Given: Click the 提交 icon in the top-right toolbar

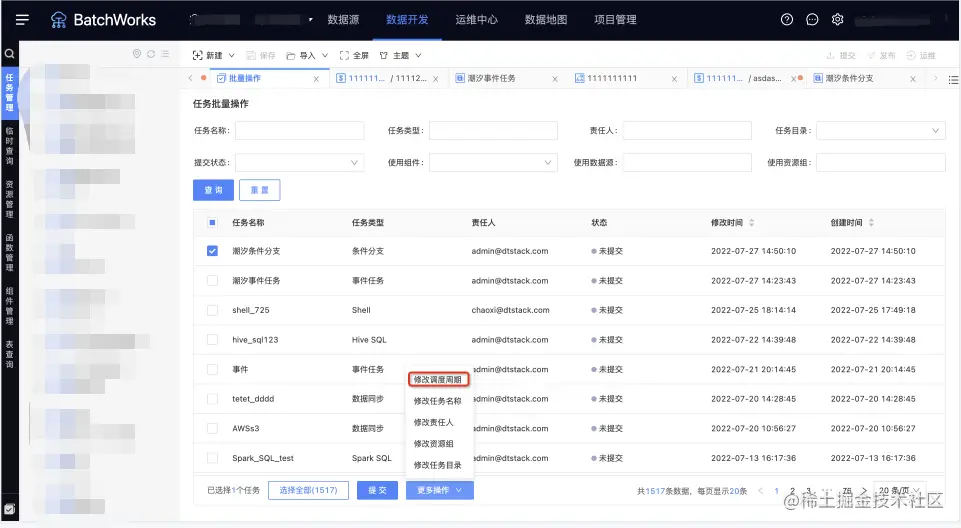Looking at the screenshot, I should (x=830, y=56).
